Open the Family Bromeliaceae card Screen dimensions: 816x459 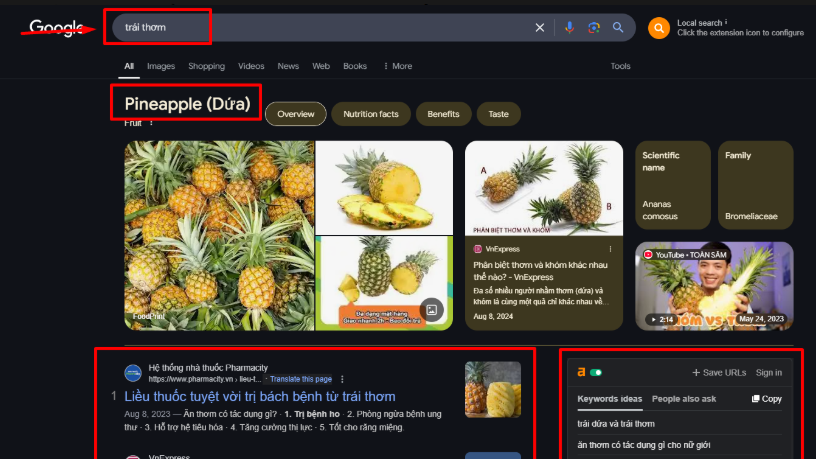[x=756, y=185]
